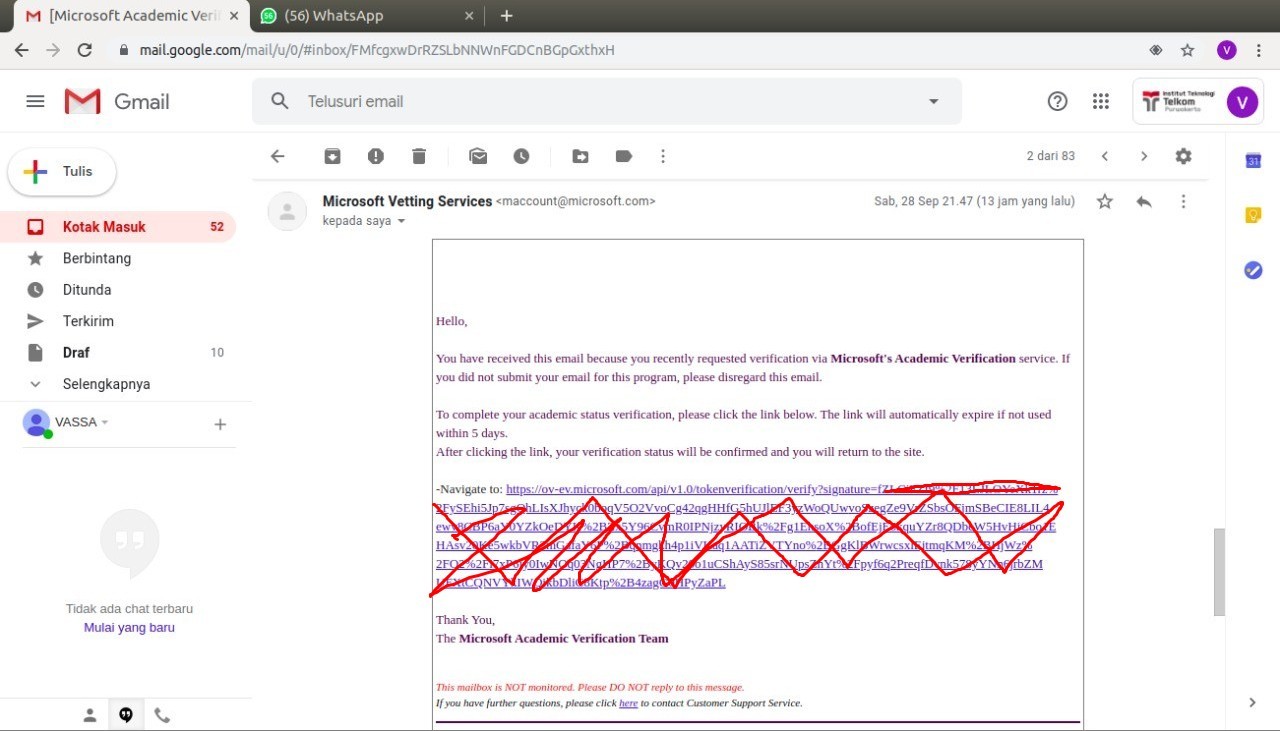1280x731 pixels.
Task: Report this email as spam
Action: [x=375, y=156]
